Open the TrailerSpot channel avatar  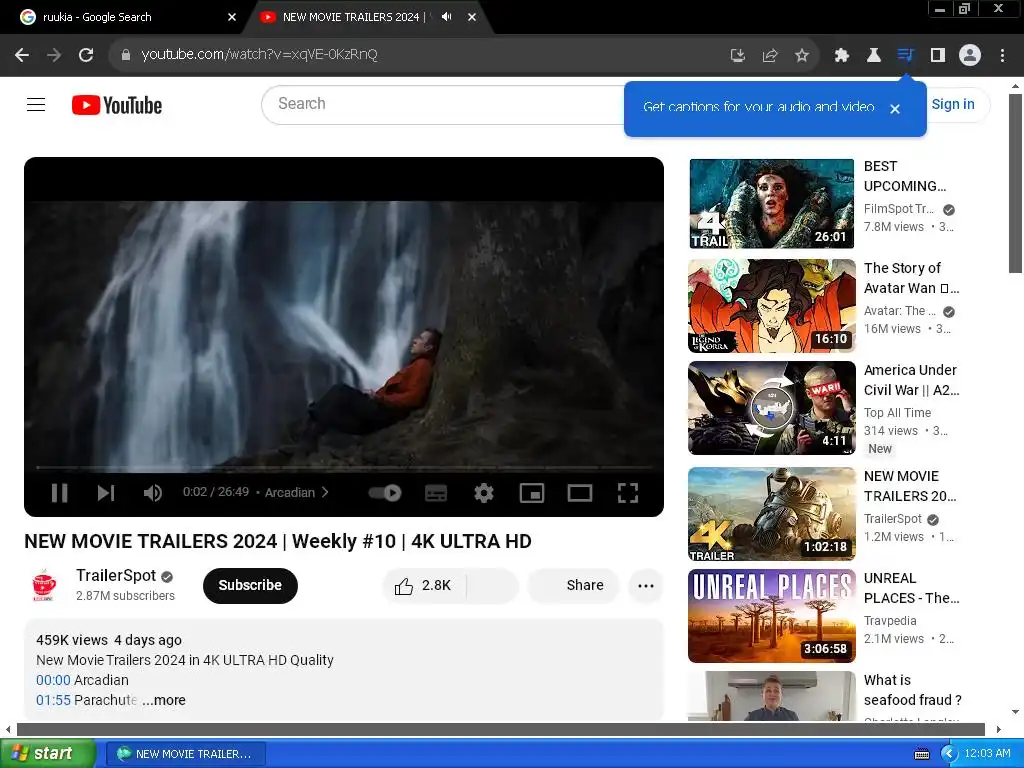click(x=44, y=585)
